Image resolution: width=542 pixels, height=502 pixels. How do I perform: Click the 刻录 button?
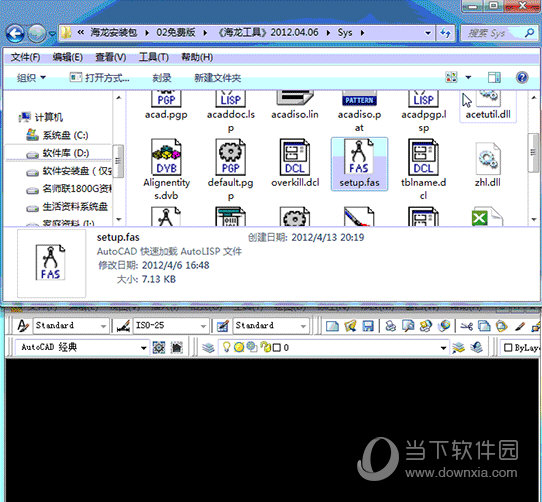click(x=162, y=78)
